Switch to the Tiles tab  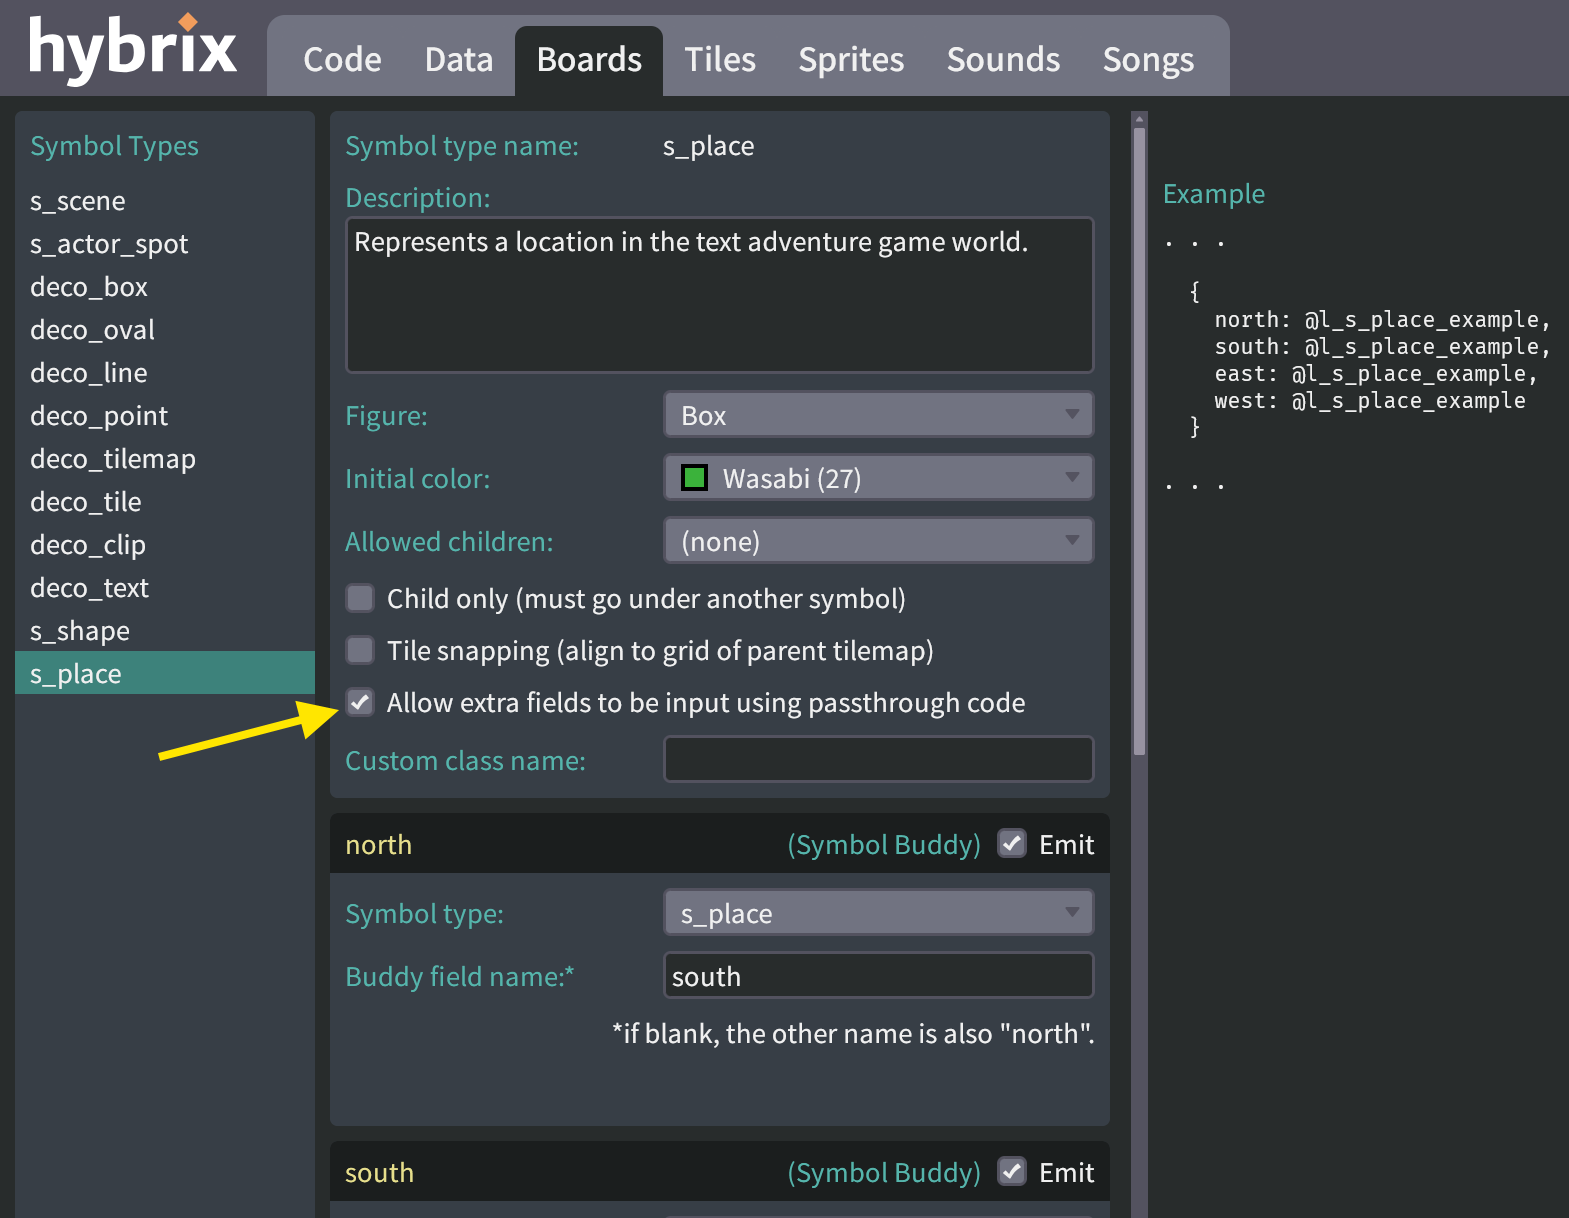(x=720, y=60)
